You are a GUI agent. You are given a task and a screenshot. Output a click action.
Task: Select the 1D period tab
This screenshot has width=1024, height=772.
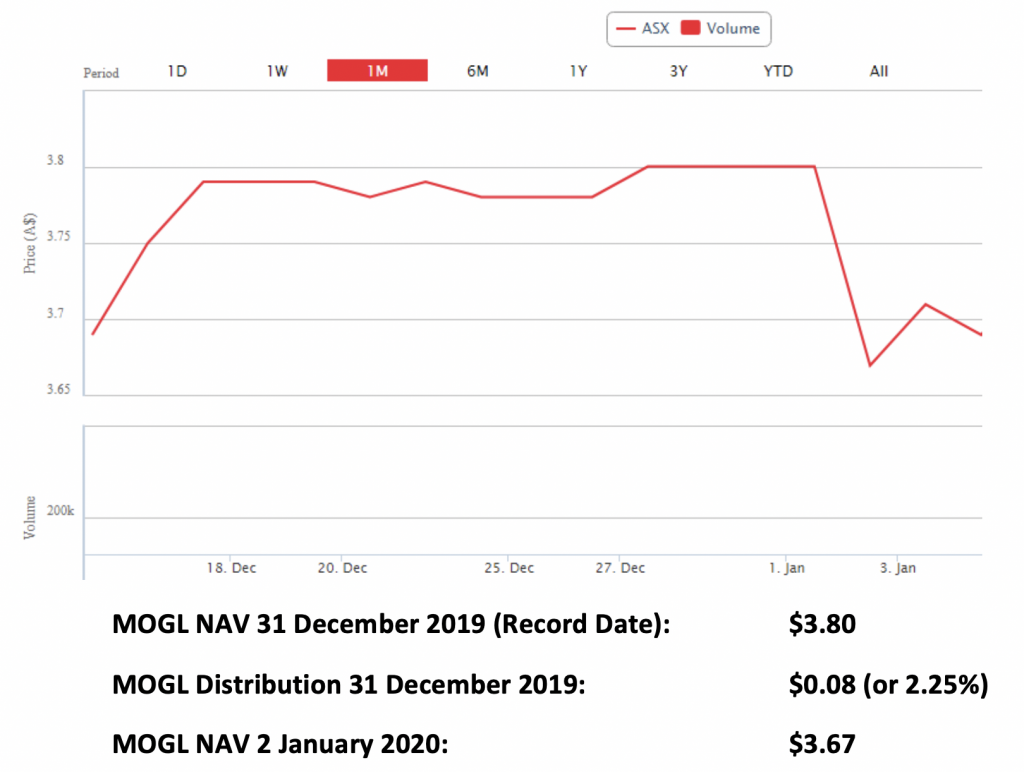coord(177,71)
